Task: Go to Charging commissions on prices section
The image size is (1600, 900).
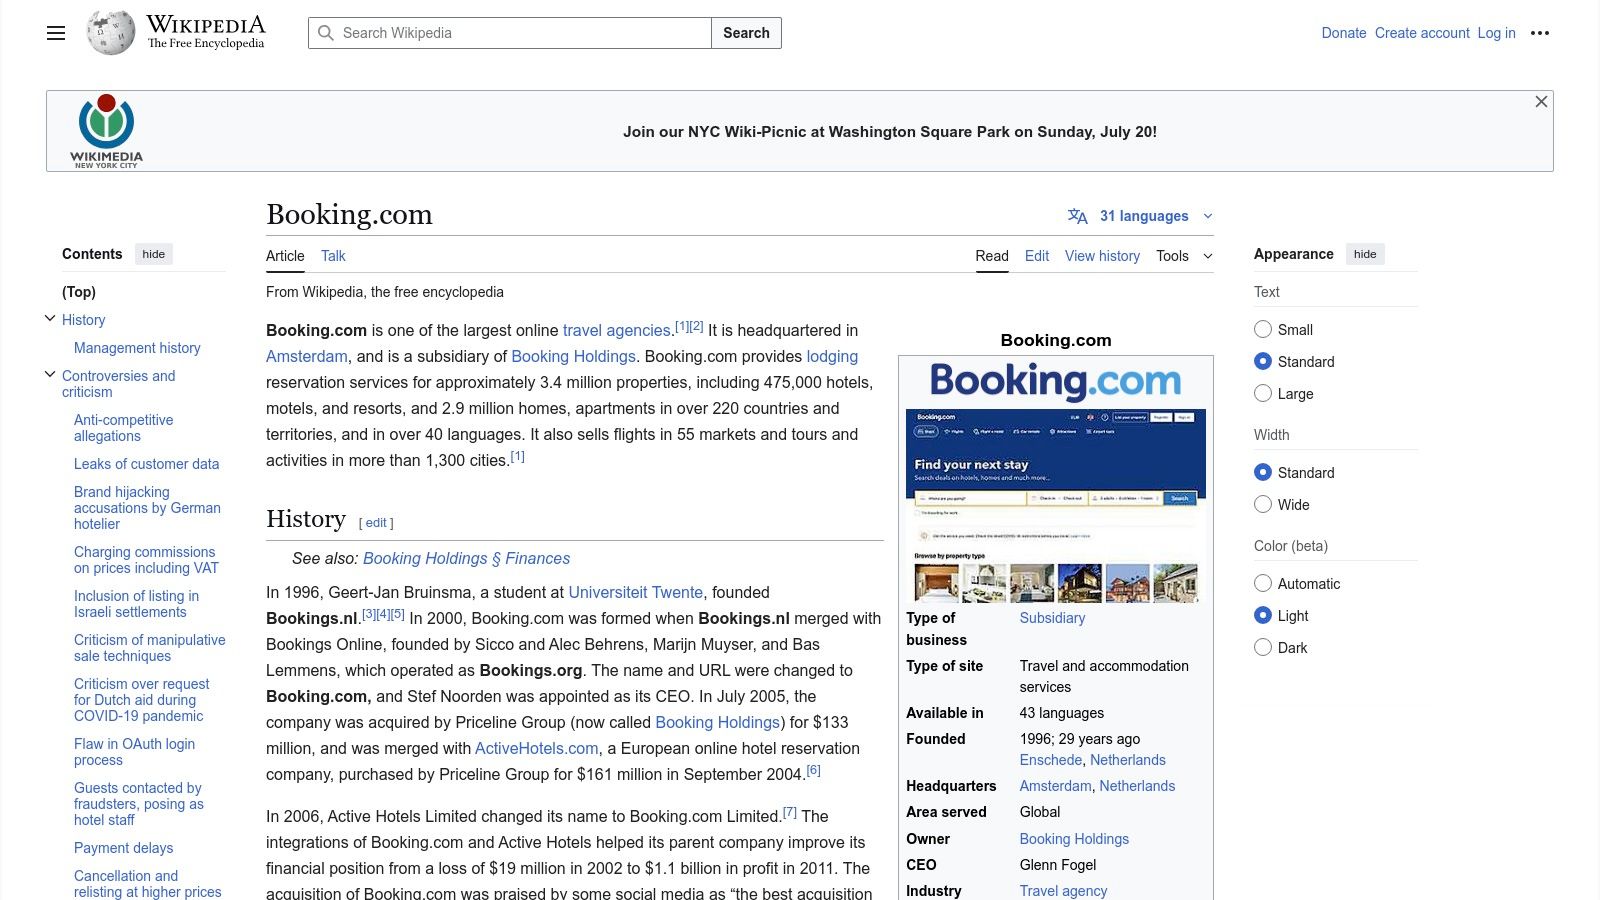Action: 146,560
